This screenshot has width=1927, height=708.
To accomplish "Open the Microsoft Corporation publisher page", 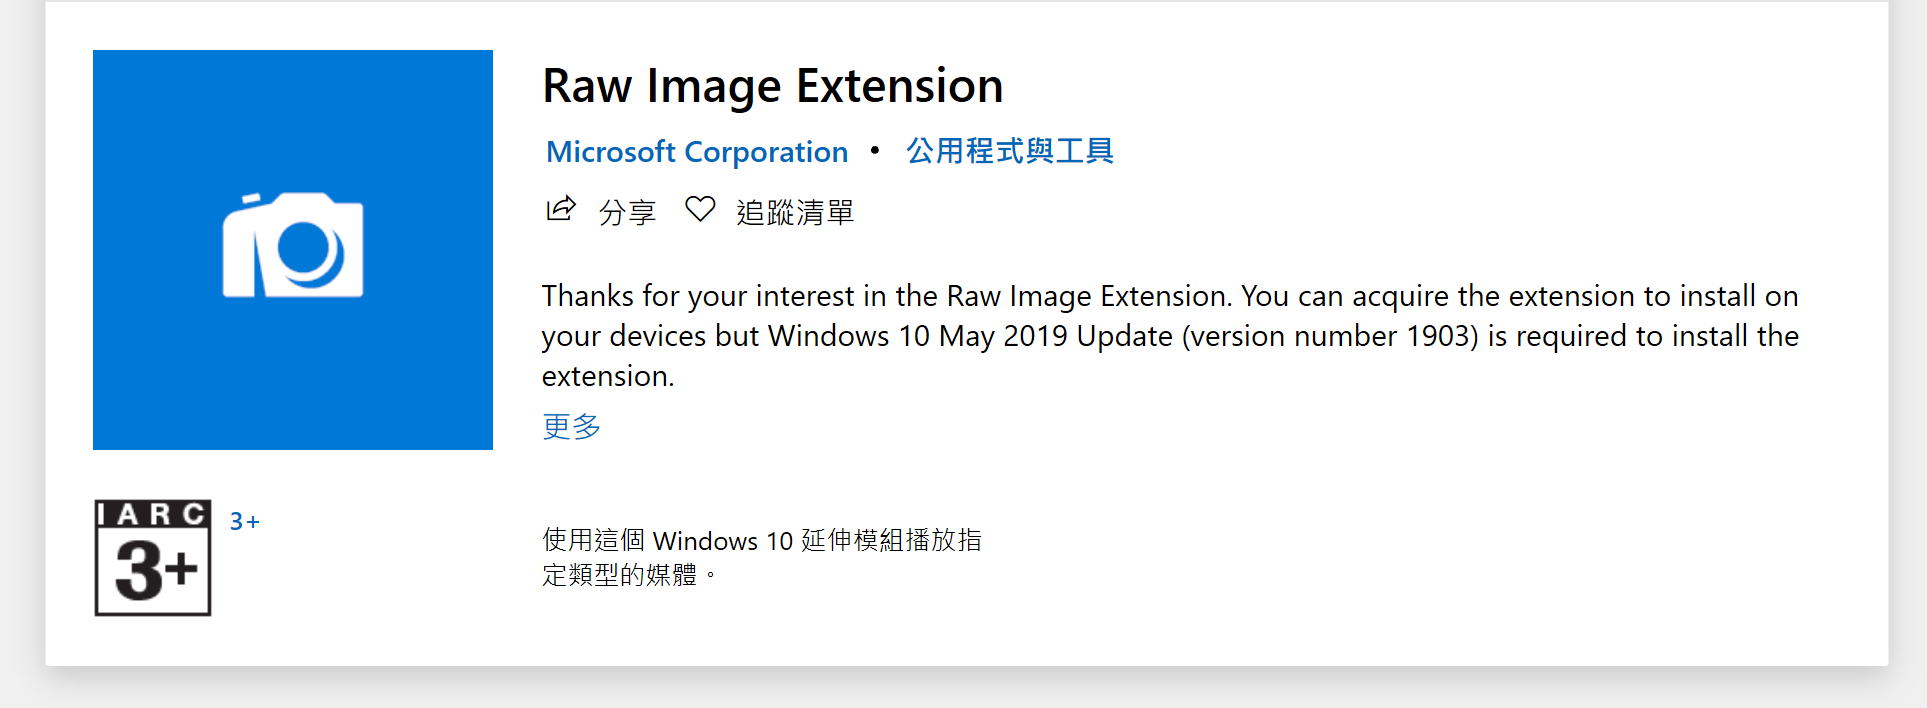I will tap(695, 151).
